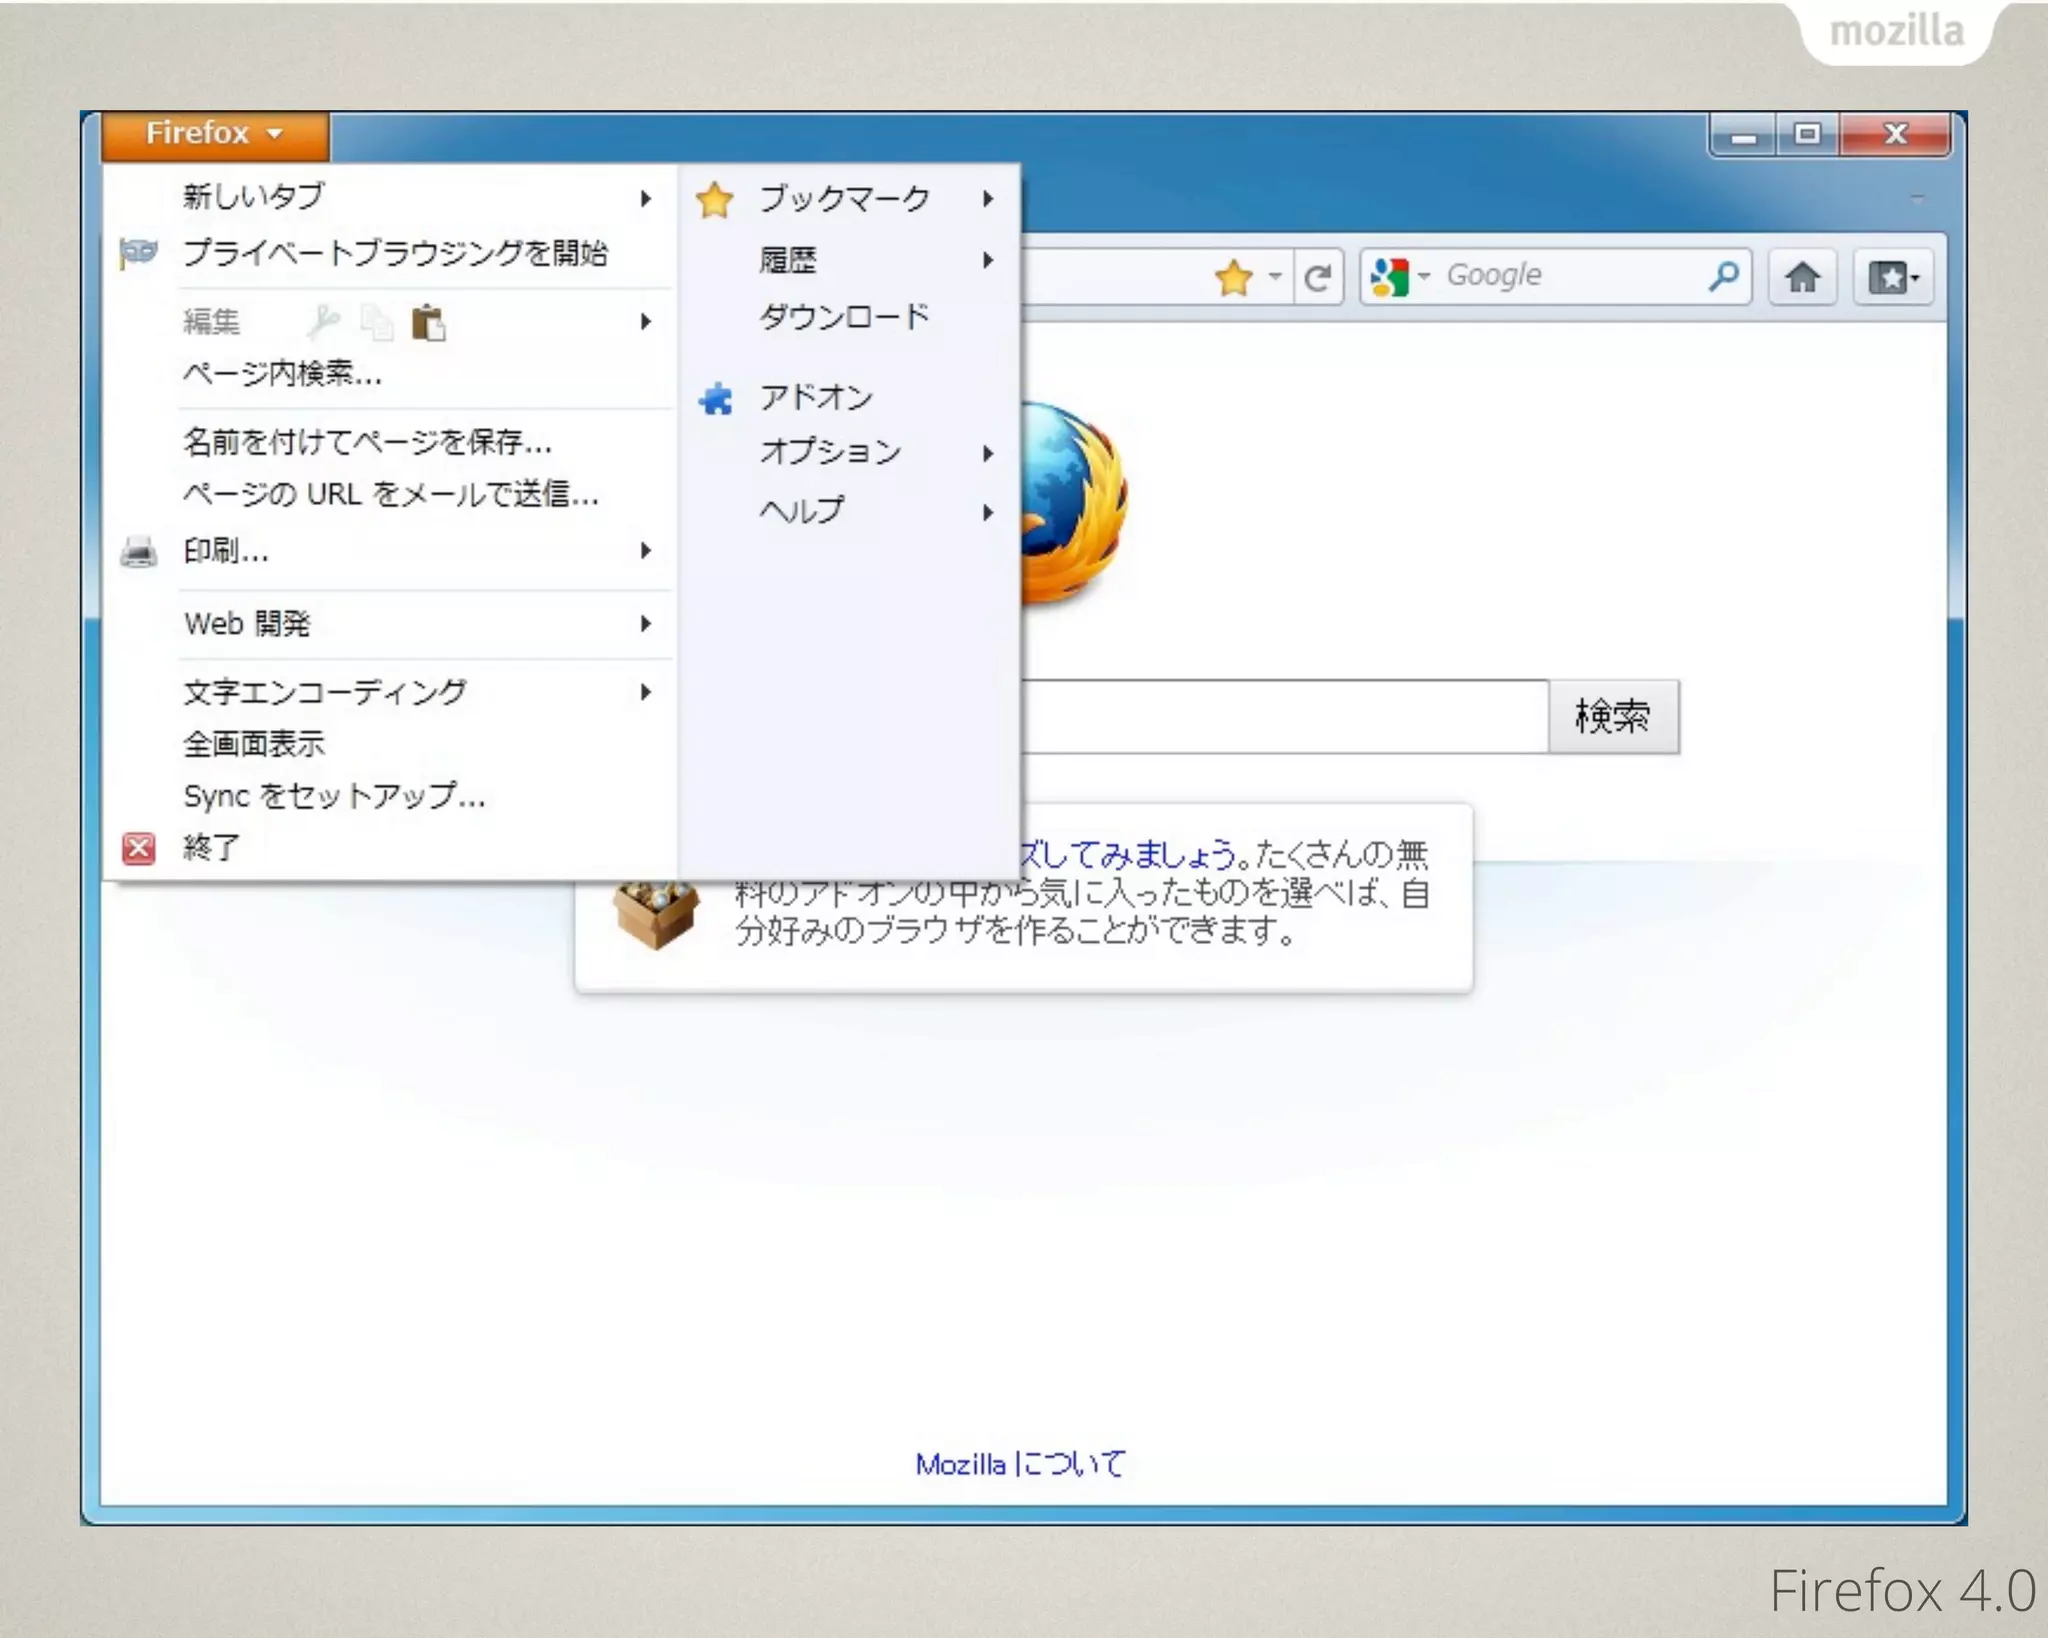2048x1638 pixels.
Task: Choose 名前を付けてページを保存...
Action: coord(368,441)
